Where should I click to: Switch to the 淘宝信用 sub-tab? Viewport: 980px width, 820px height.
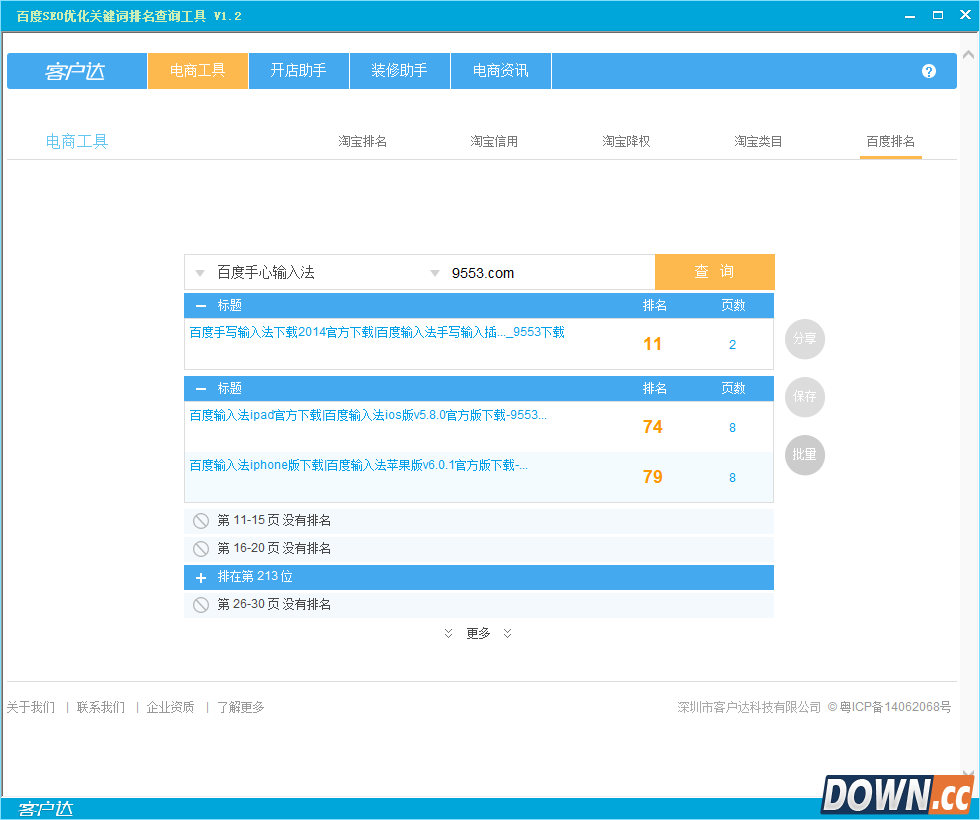(493, 141)
